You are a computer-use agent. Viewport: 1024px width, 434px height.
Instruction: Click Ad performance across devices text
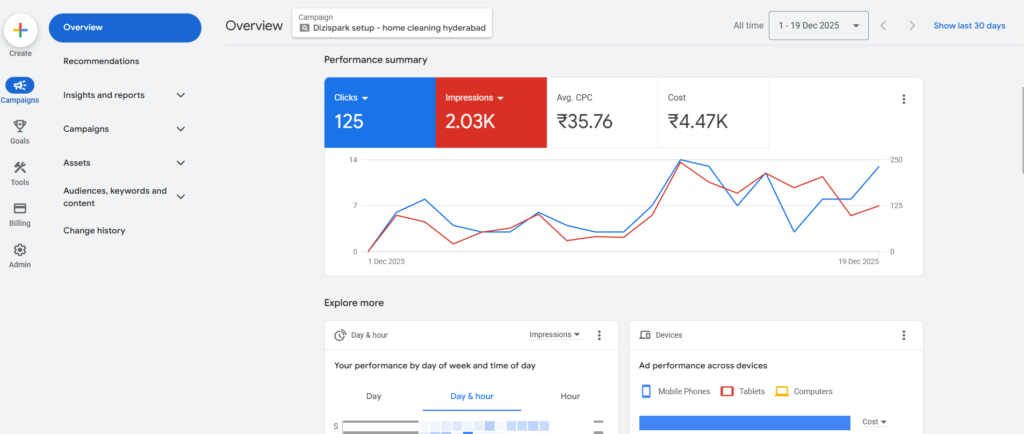click(x=703, y=365)
